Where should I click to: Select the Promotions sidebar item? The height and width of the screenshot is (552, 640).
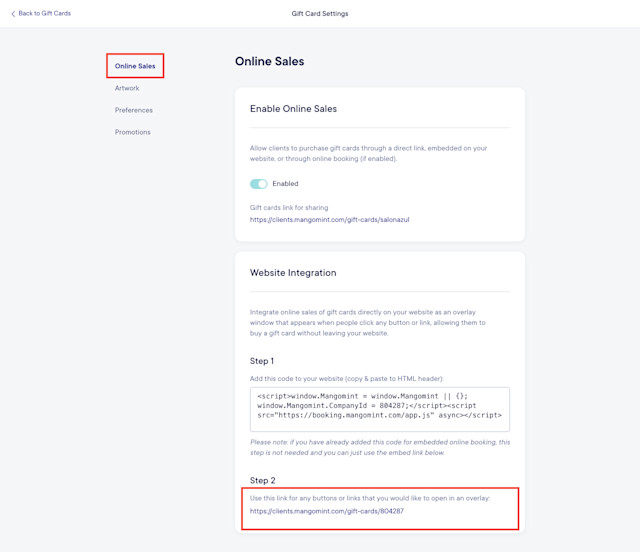click(133, 132)
